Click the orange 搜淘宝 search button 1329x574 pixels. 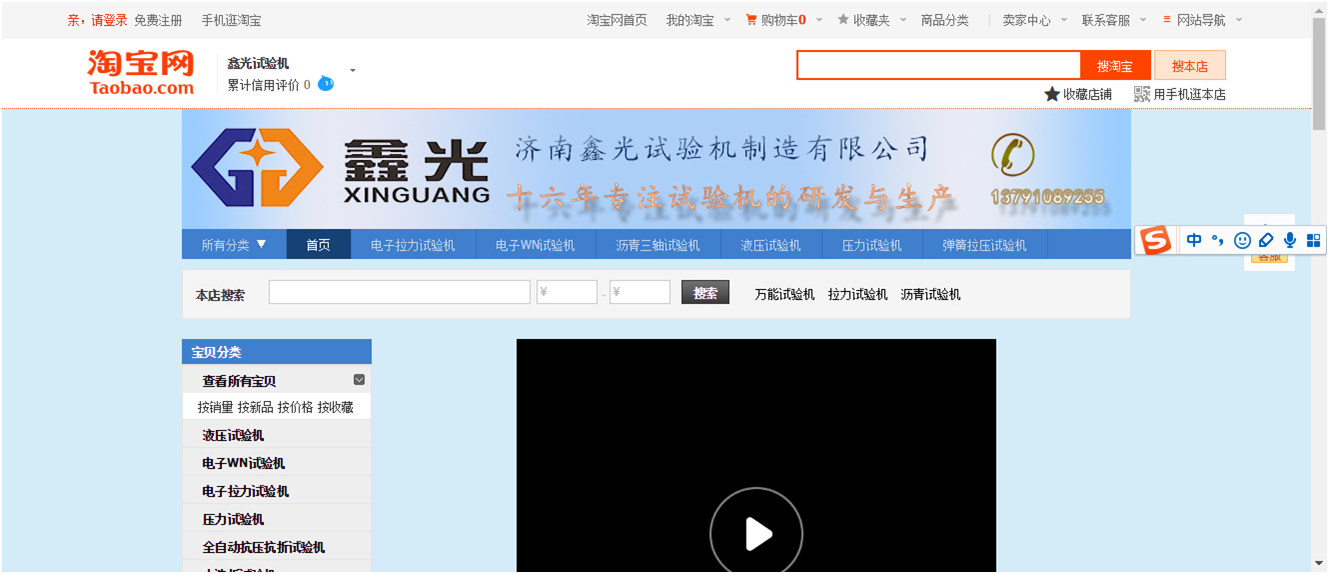(x=1115, y=66)
